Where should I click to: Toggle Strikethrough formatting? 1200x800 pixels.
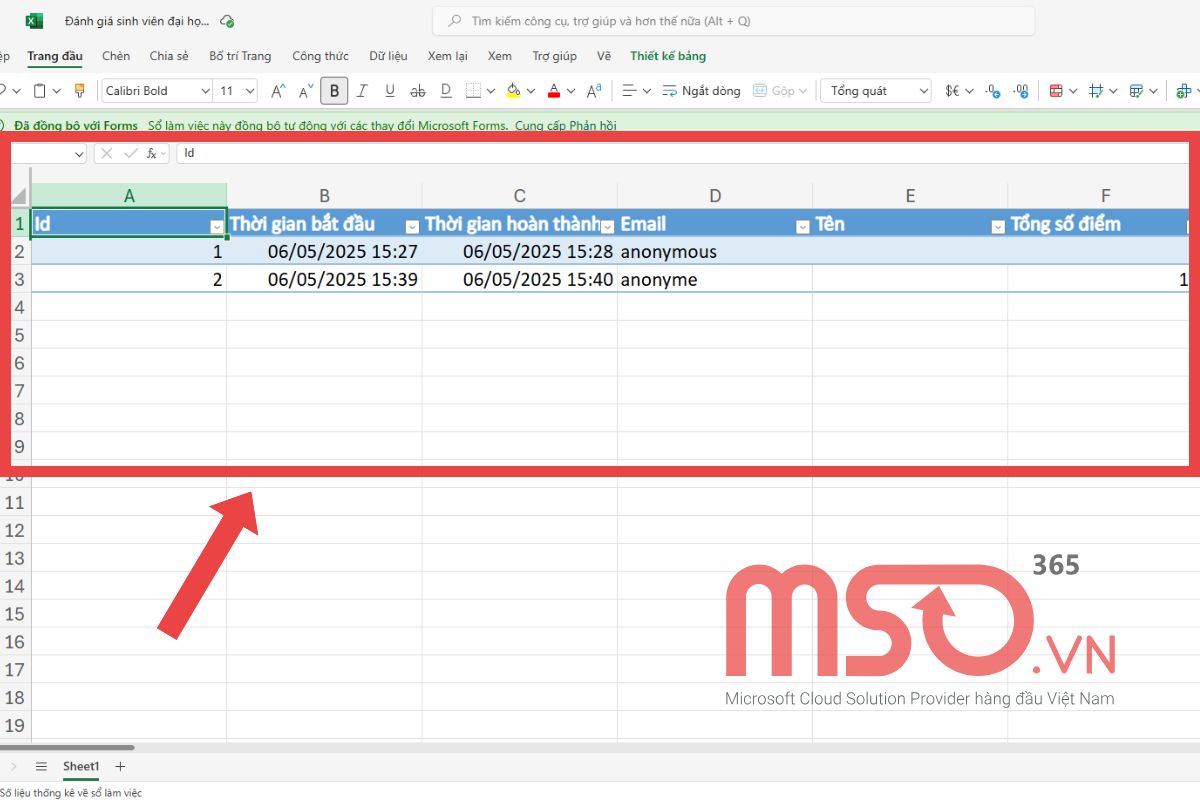[x=418, y=91]
